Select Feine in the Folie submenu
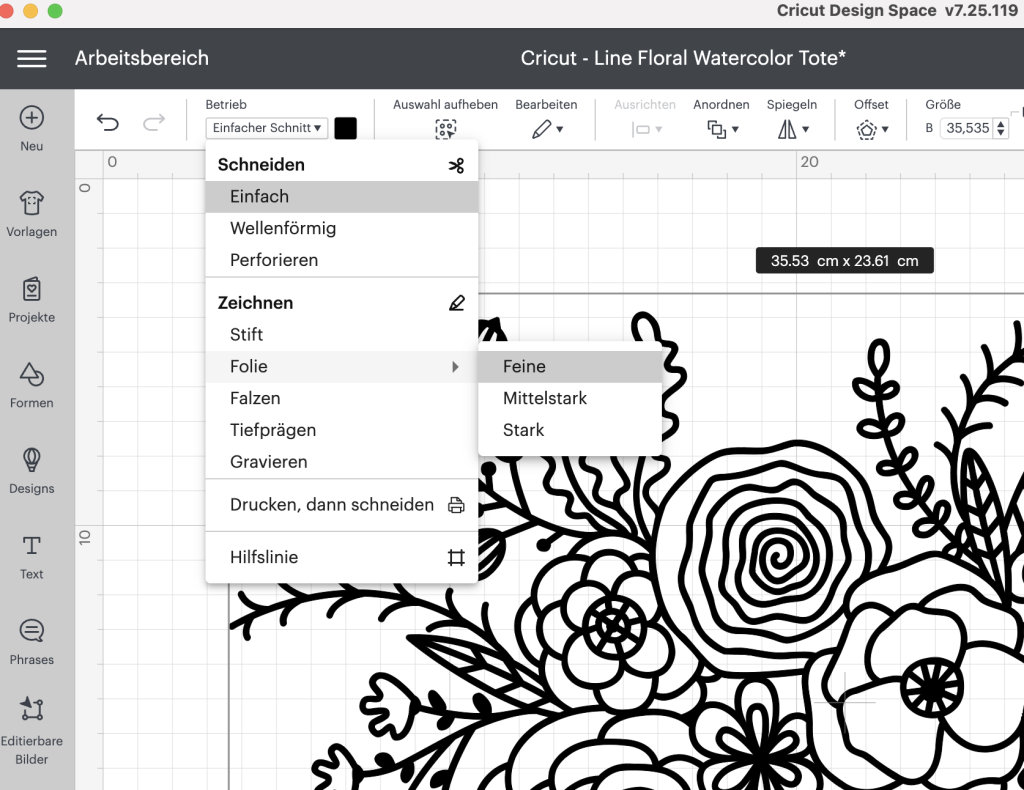 [x=524, y=367]
